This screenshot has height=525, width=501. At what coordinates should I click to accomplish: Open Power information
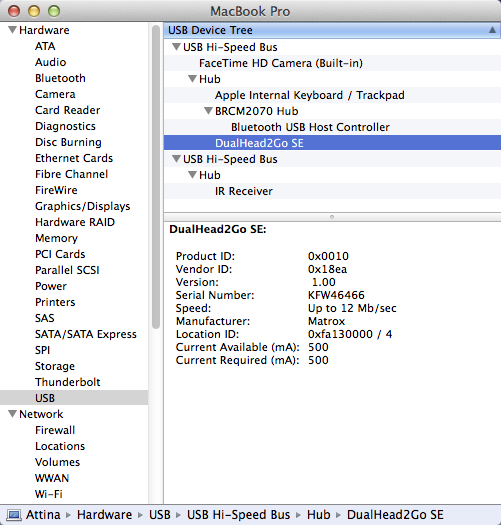pyautogui.click(x=51, y=286)
